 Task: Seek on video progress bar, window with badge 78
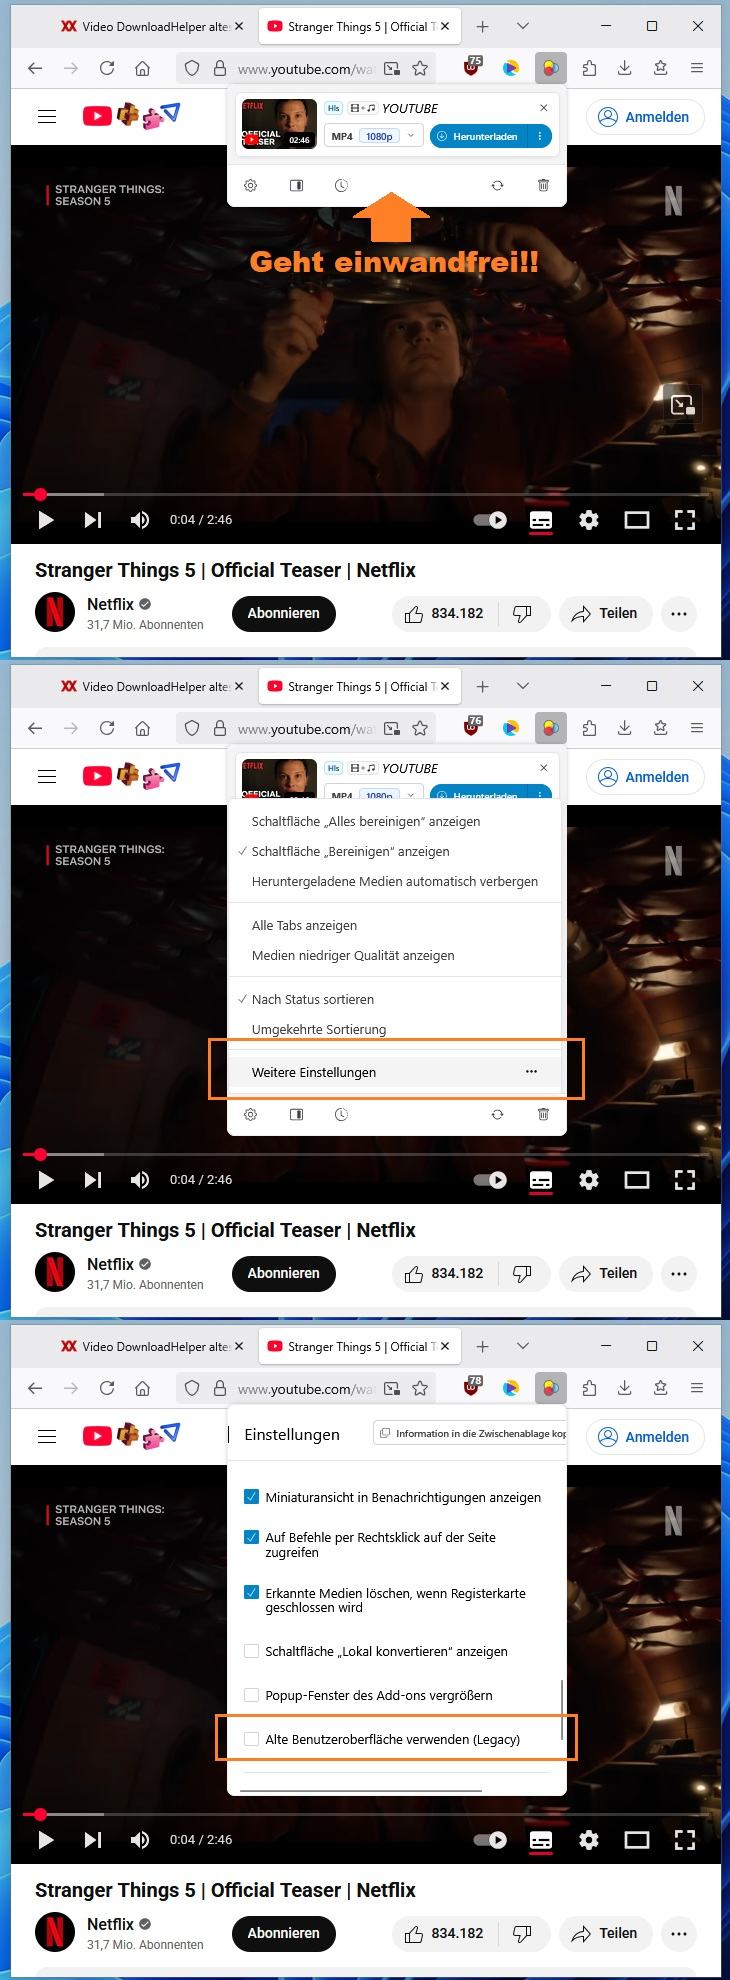(365, 1814)
